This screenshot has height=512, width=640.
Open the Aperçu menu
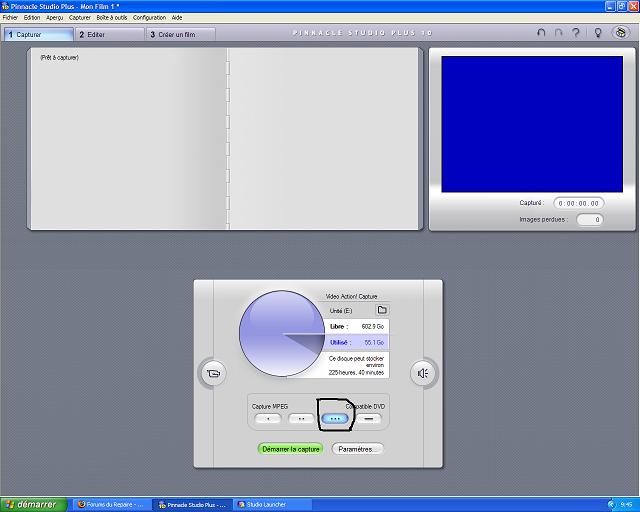54,18
